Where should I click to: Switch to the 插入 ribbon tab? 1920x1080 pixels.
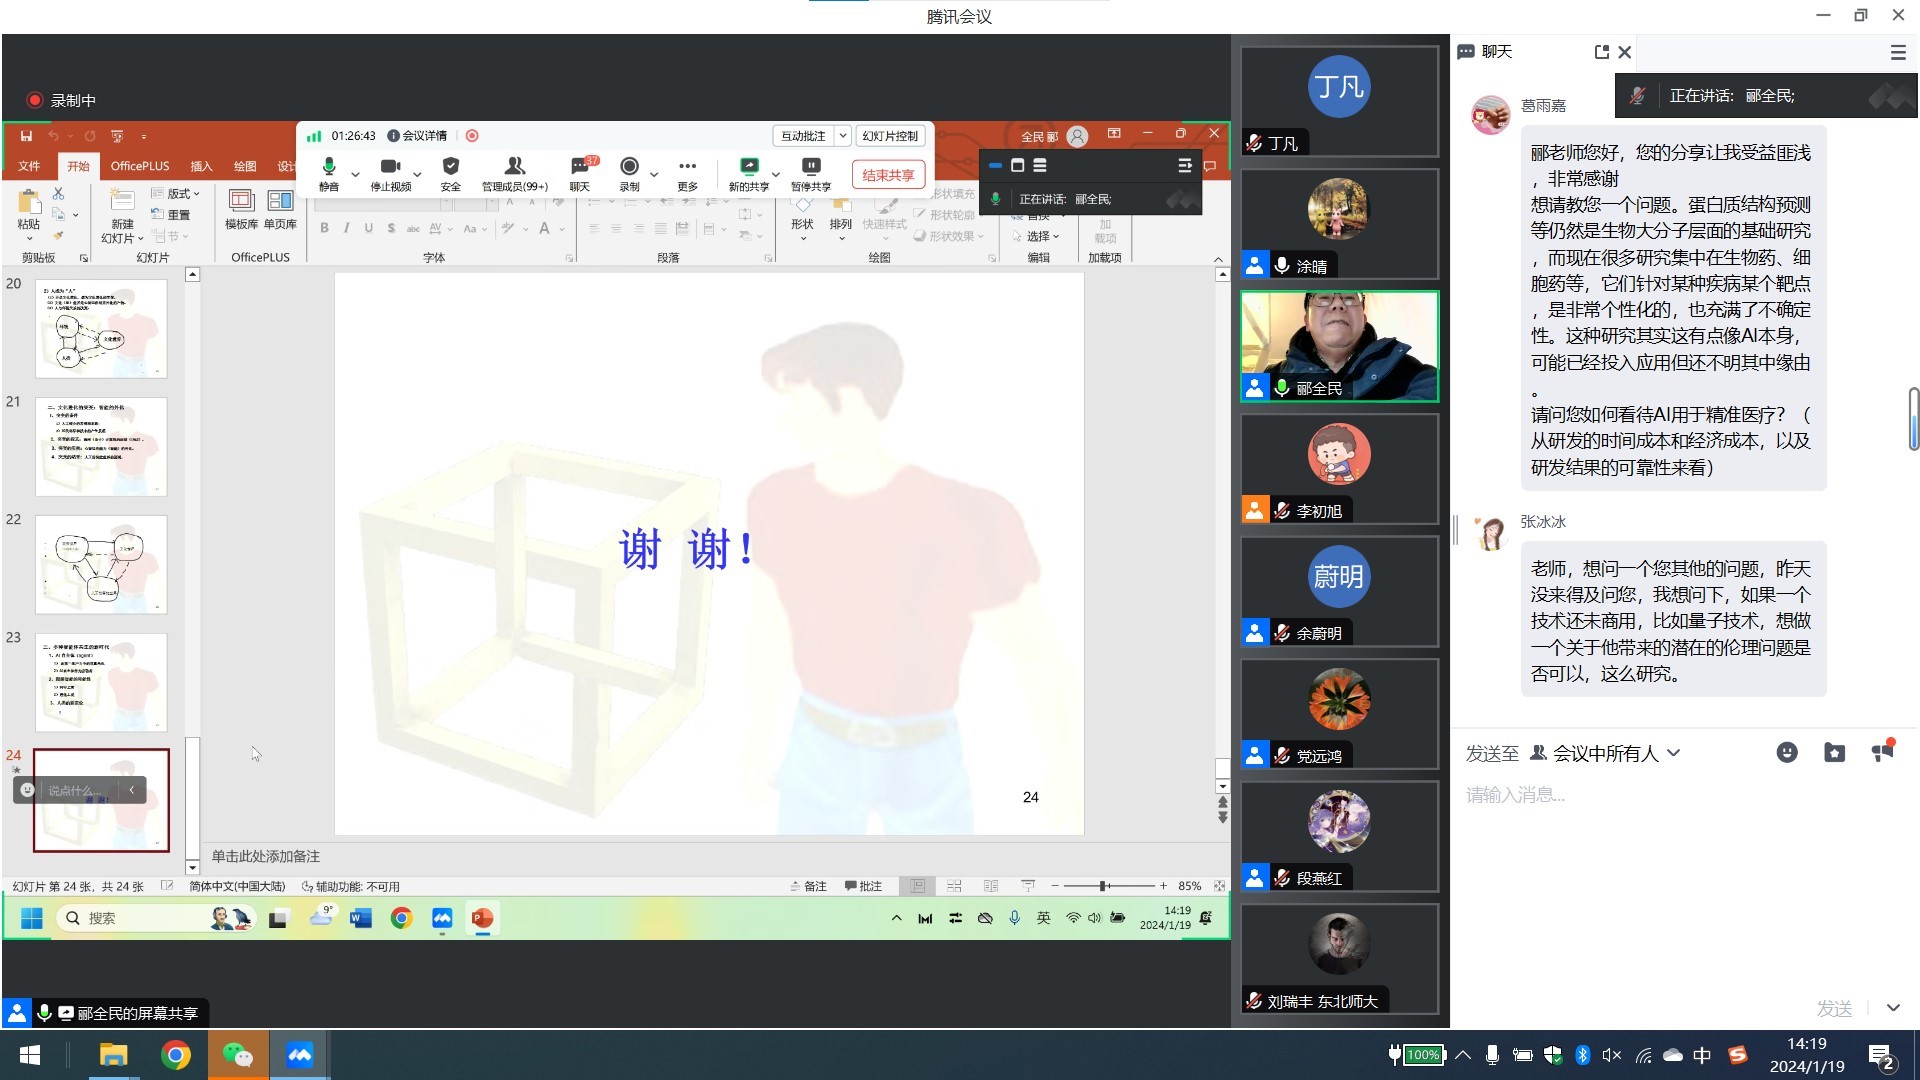[x=201, y=166]
